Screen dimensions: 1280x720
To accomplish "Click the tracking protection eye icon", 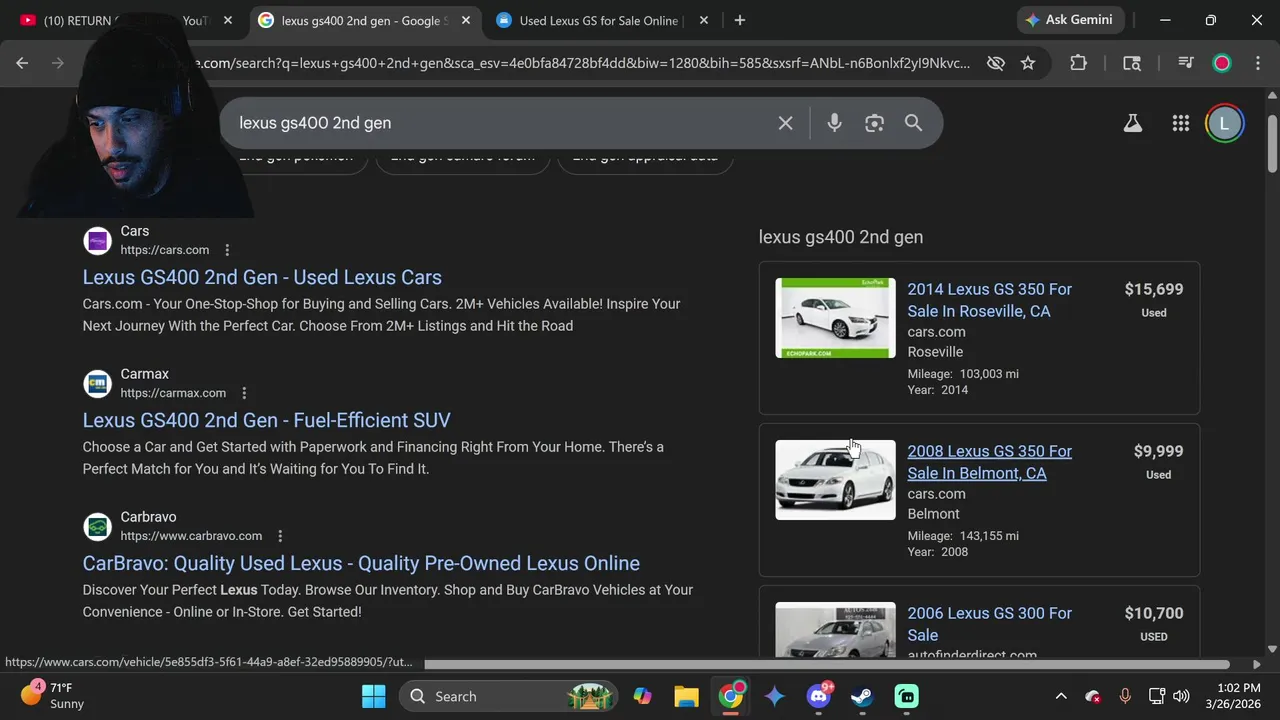I will click(x=995, y=63).
